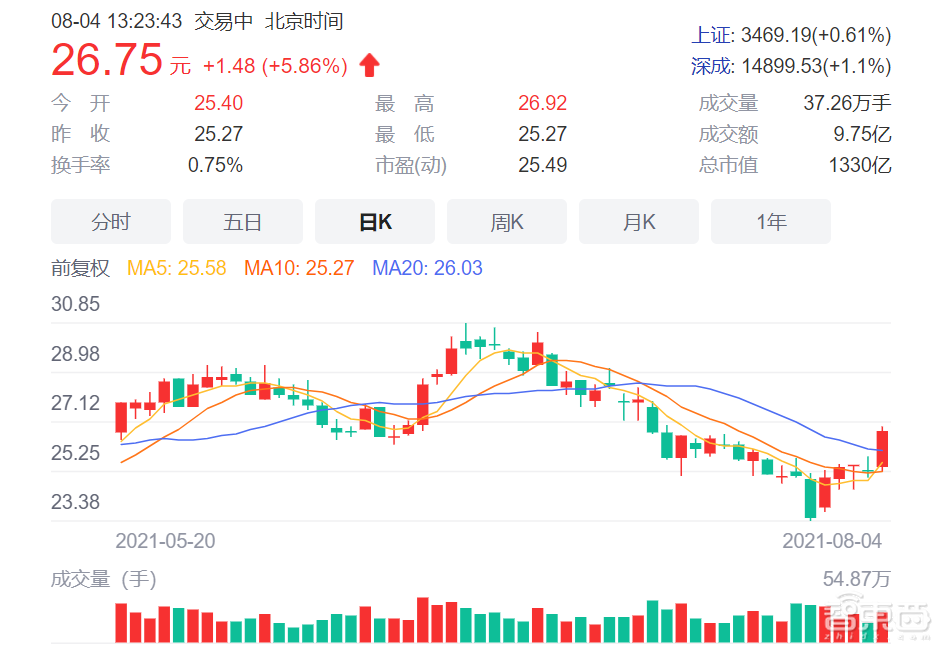
Task: Click the highlighted 日K daily tab
Action: coord(374,221)
